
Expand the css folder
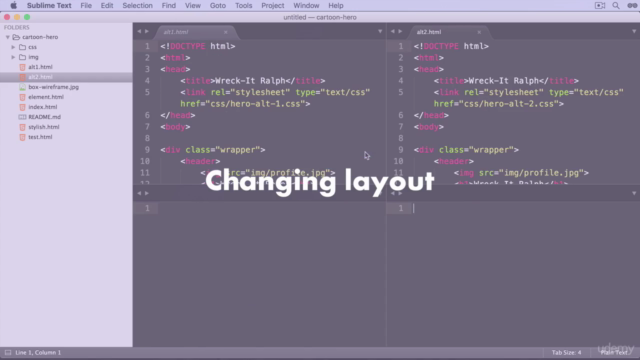pos(13,47)
